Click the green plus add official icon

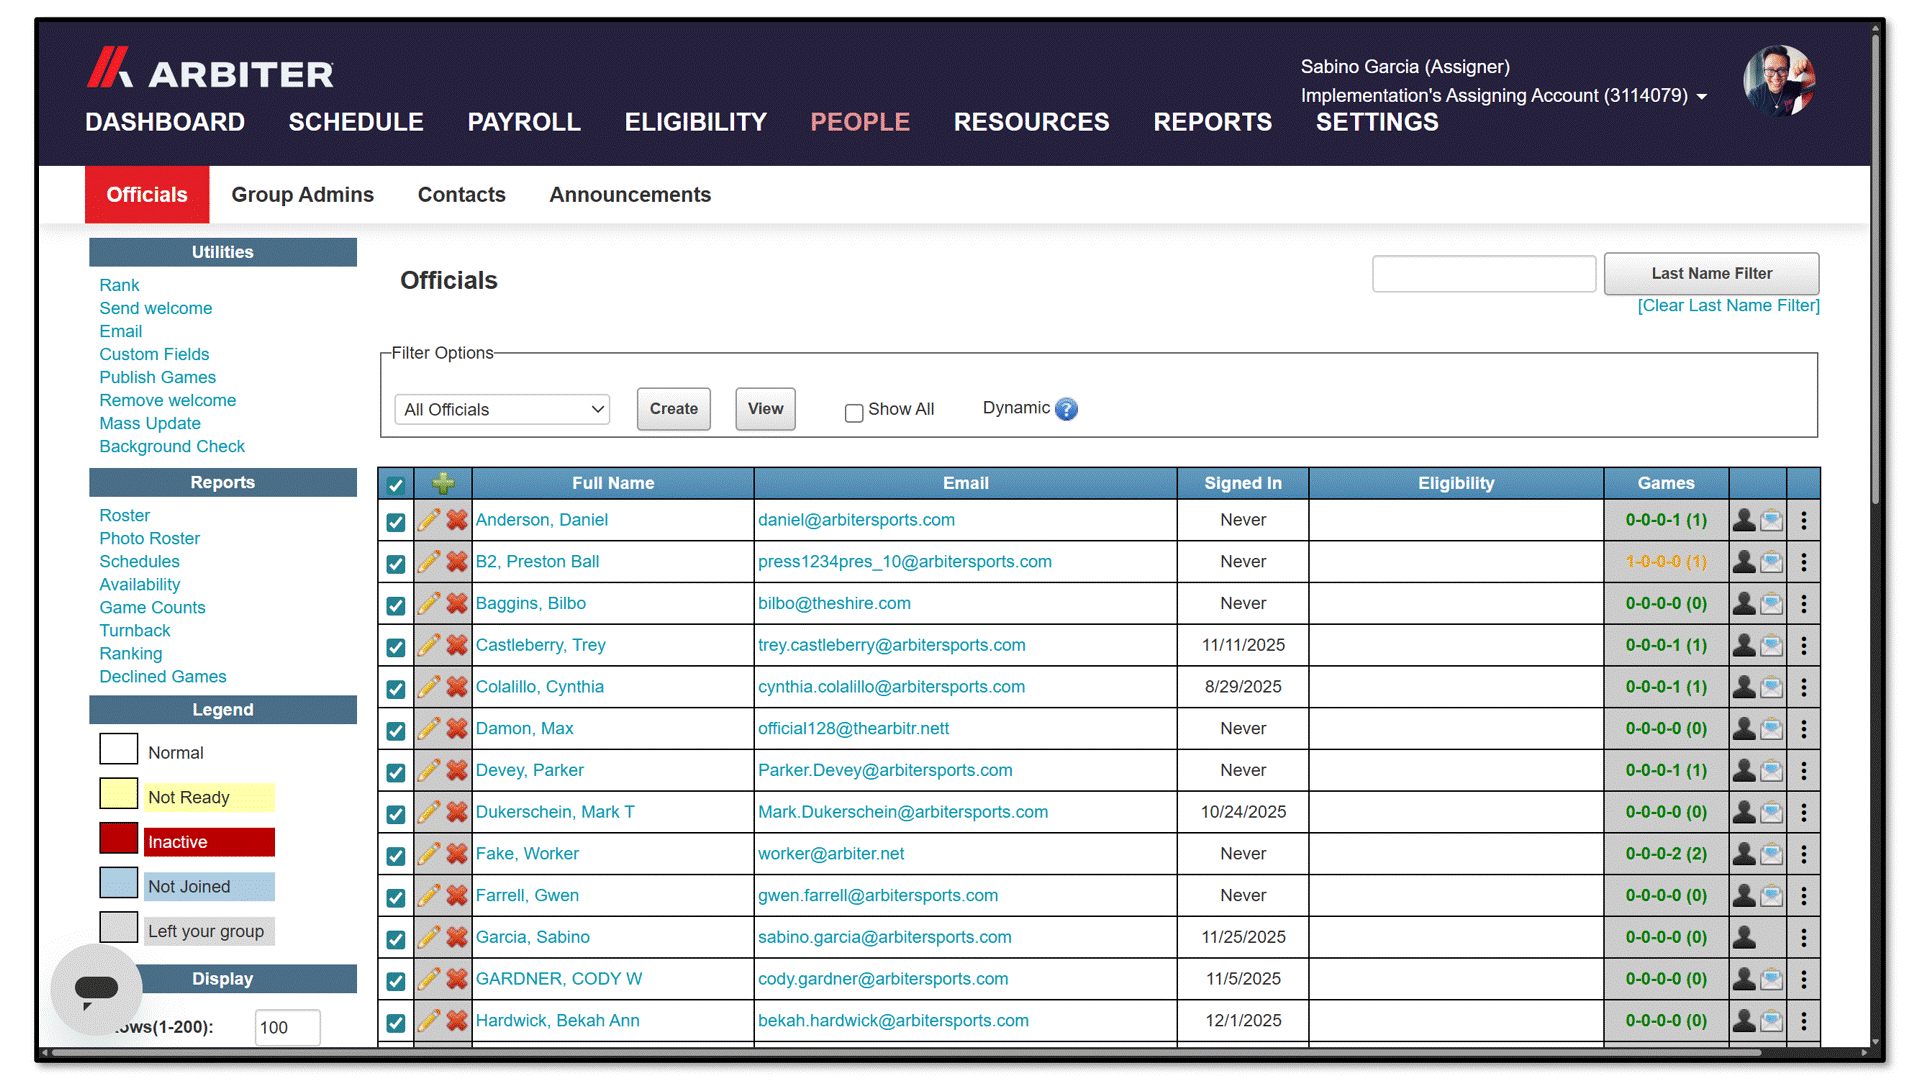tap(443, 484)
